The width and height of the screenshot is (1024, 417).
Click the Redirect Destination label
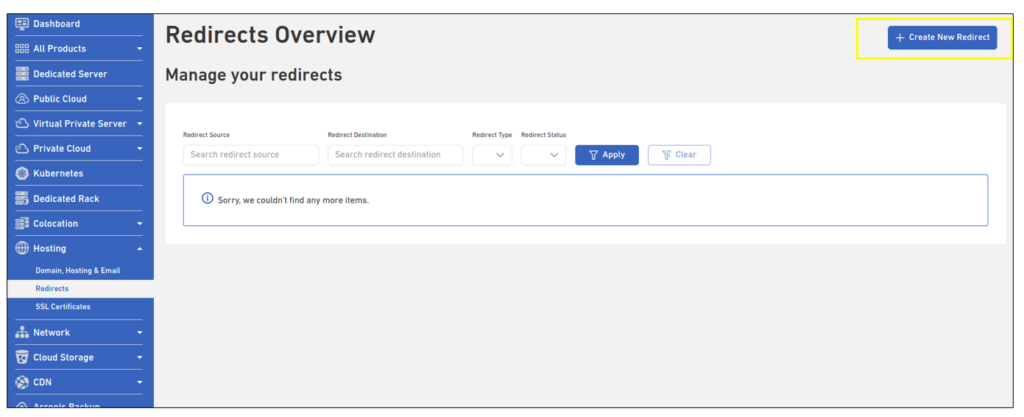point(357,135)
